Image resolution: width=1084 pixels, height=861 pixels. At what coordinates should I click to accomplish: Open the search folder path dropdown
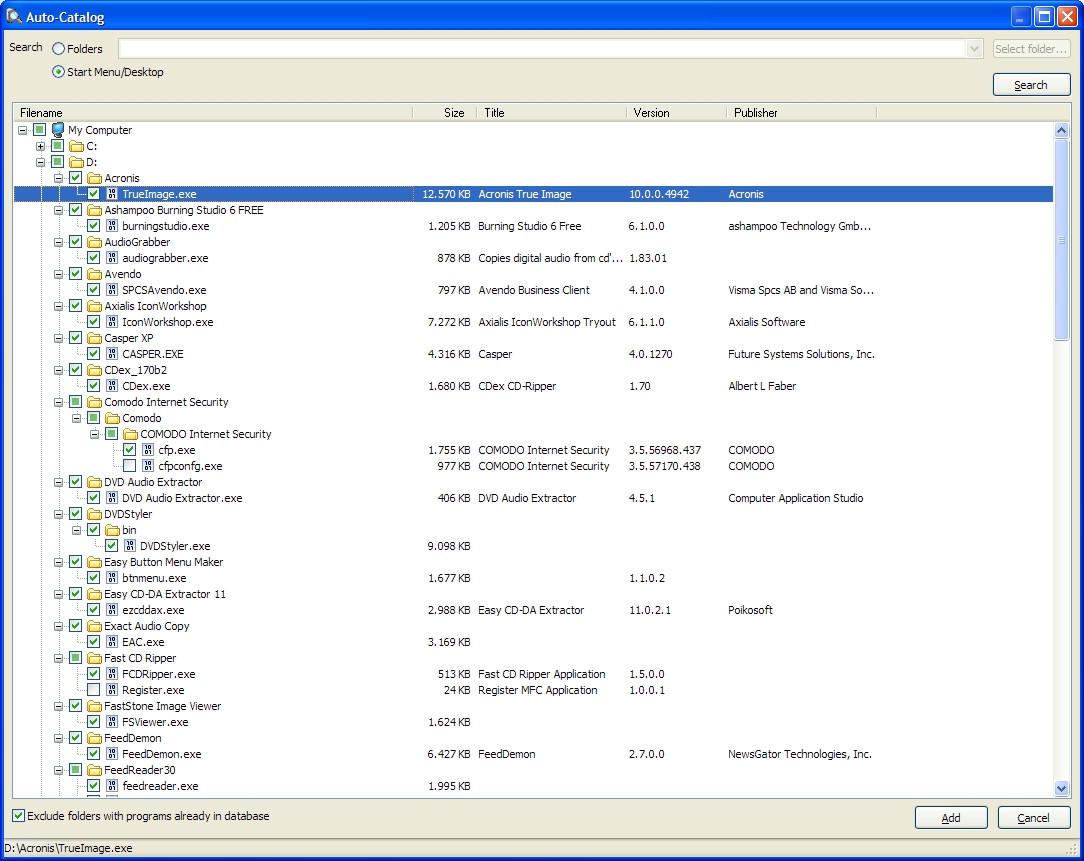974,48
